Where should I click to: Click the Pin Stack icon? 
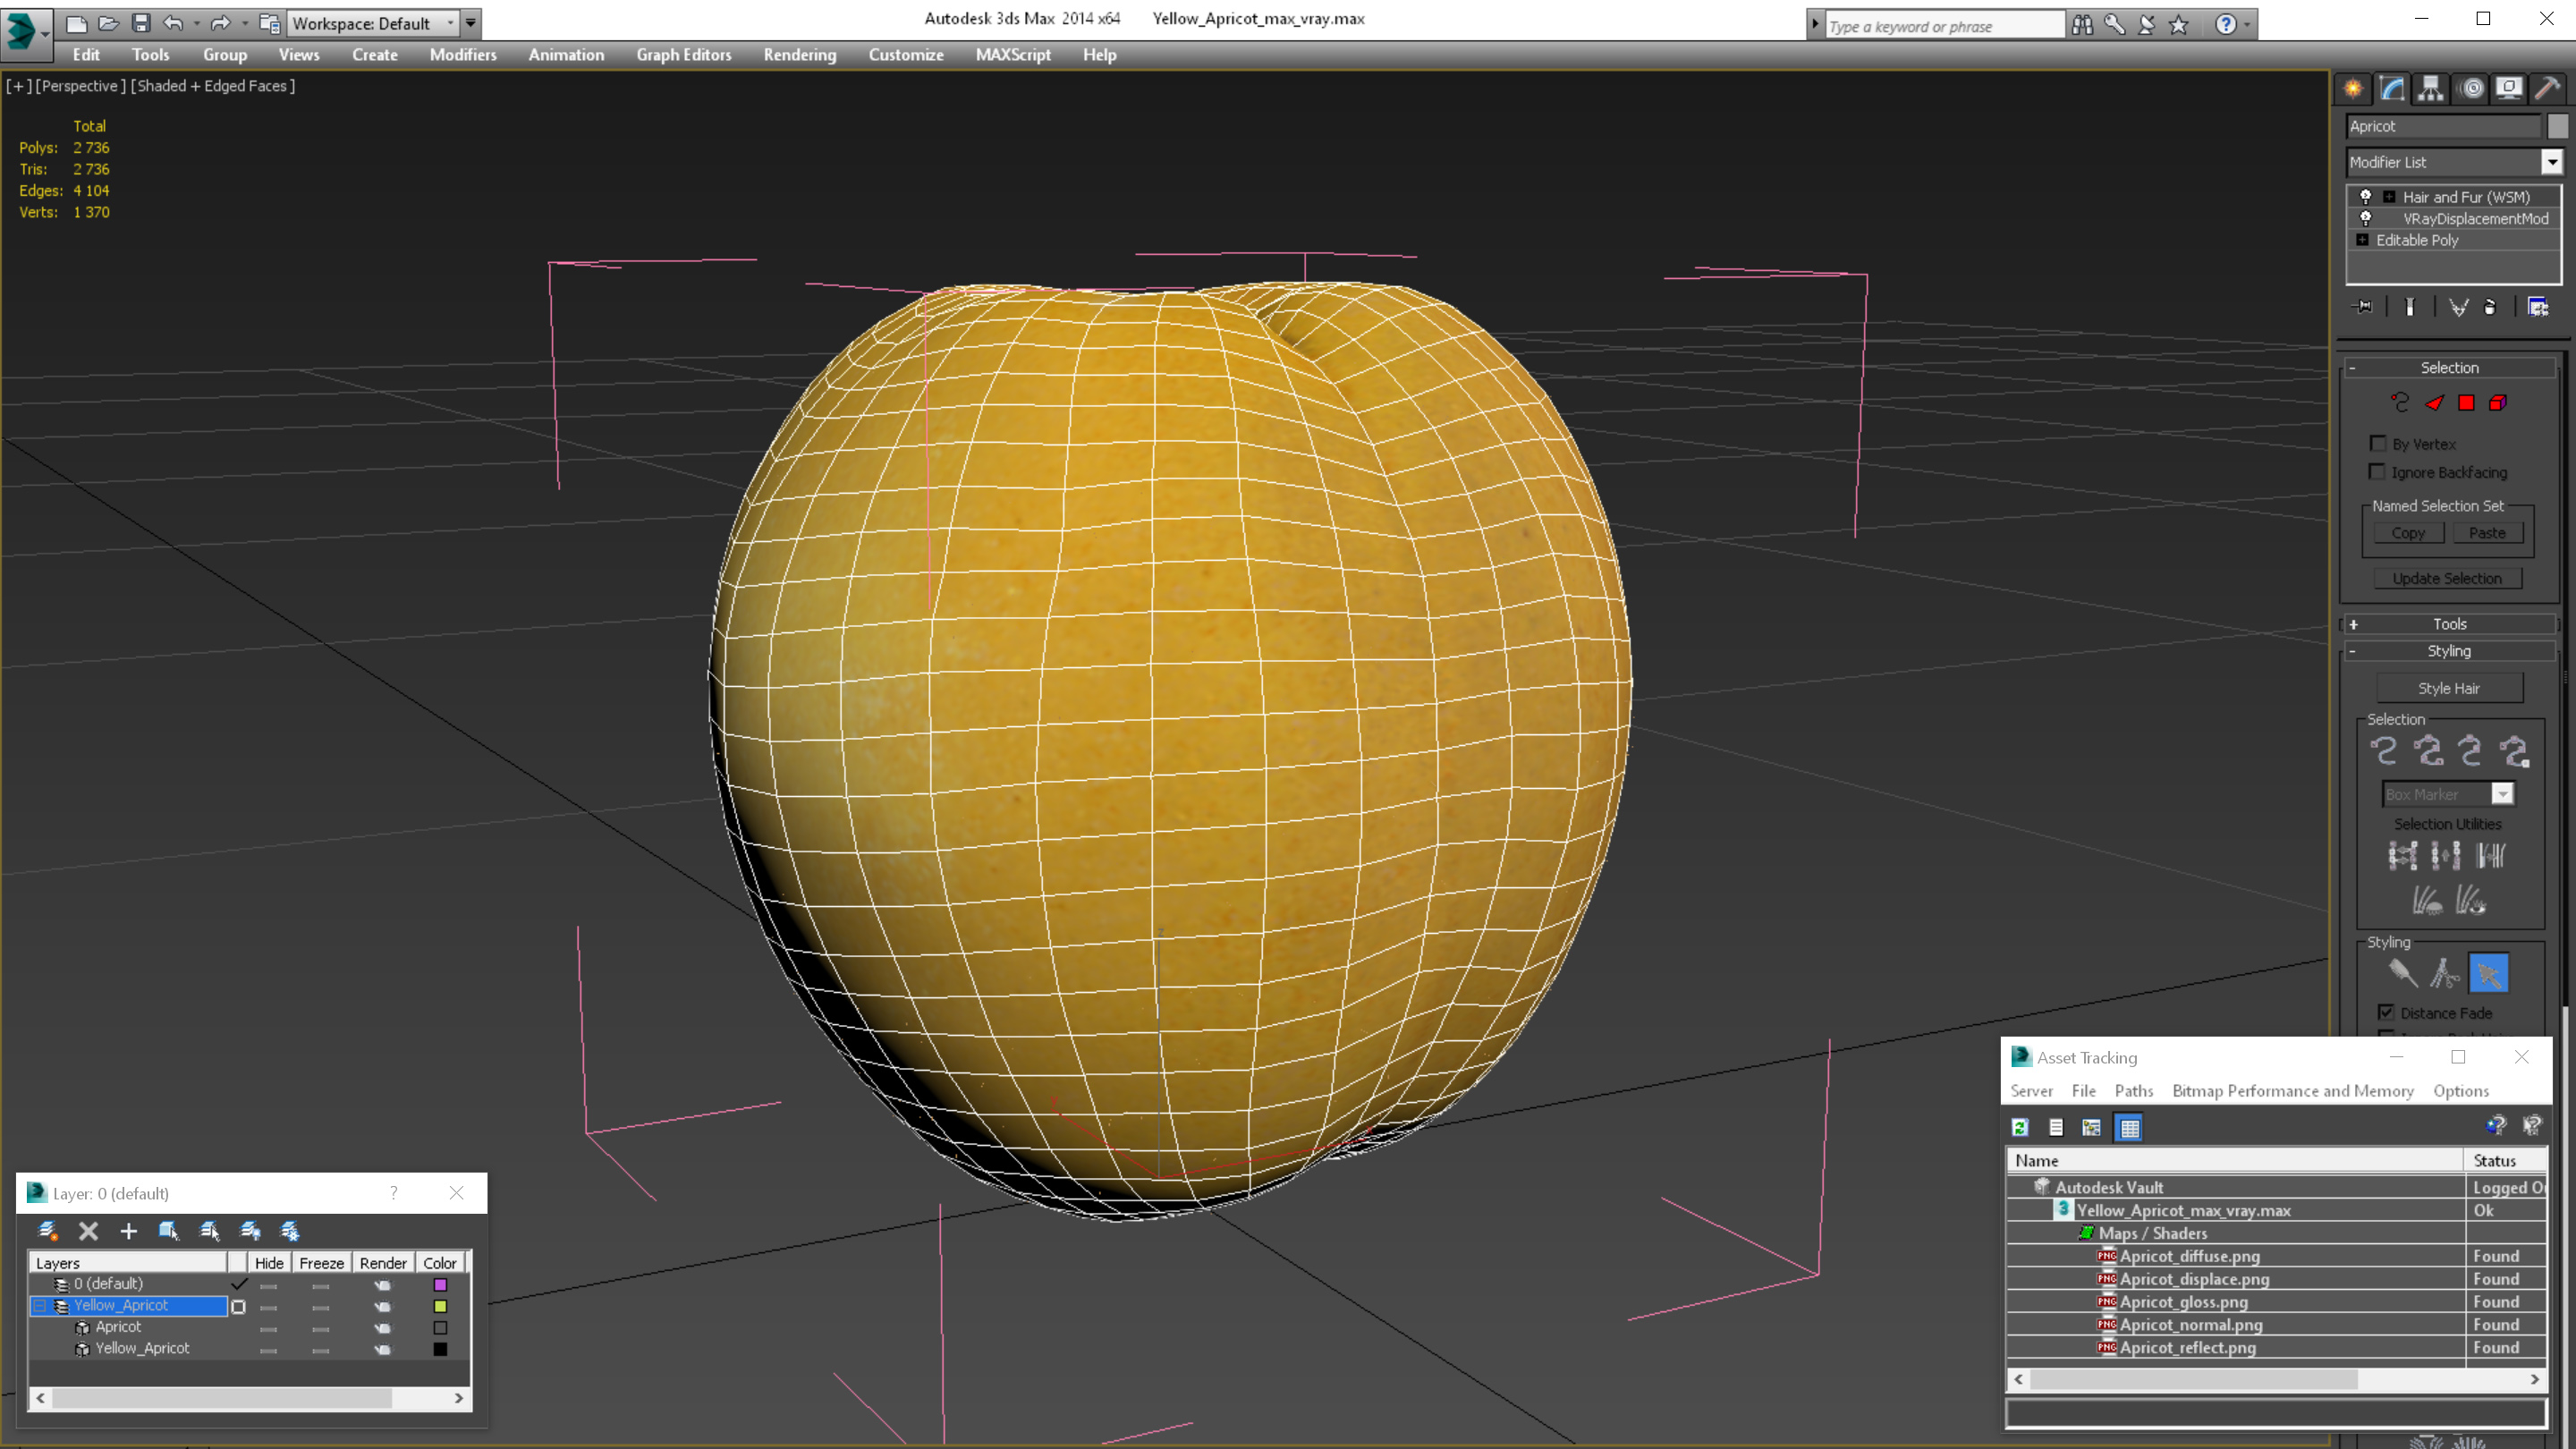[2364, 307]
